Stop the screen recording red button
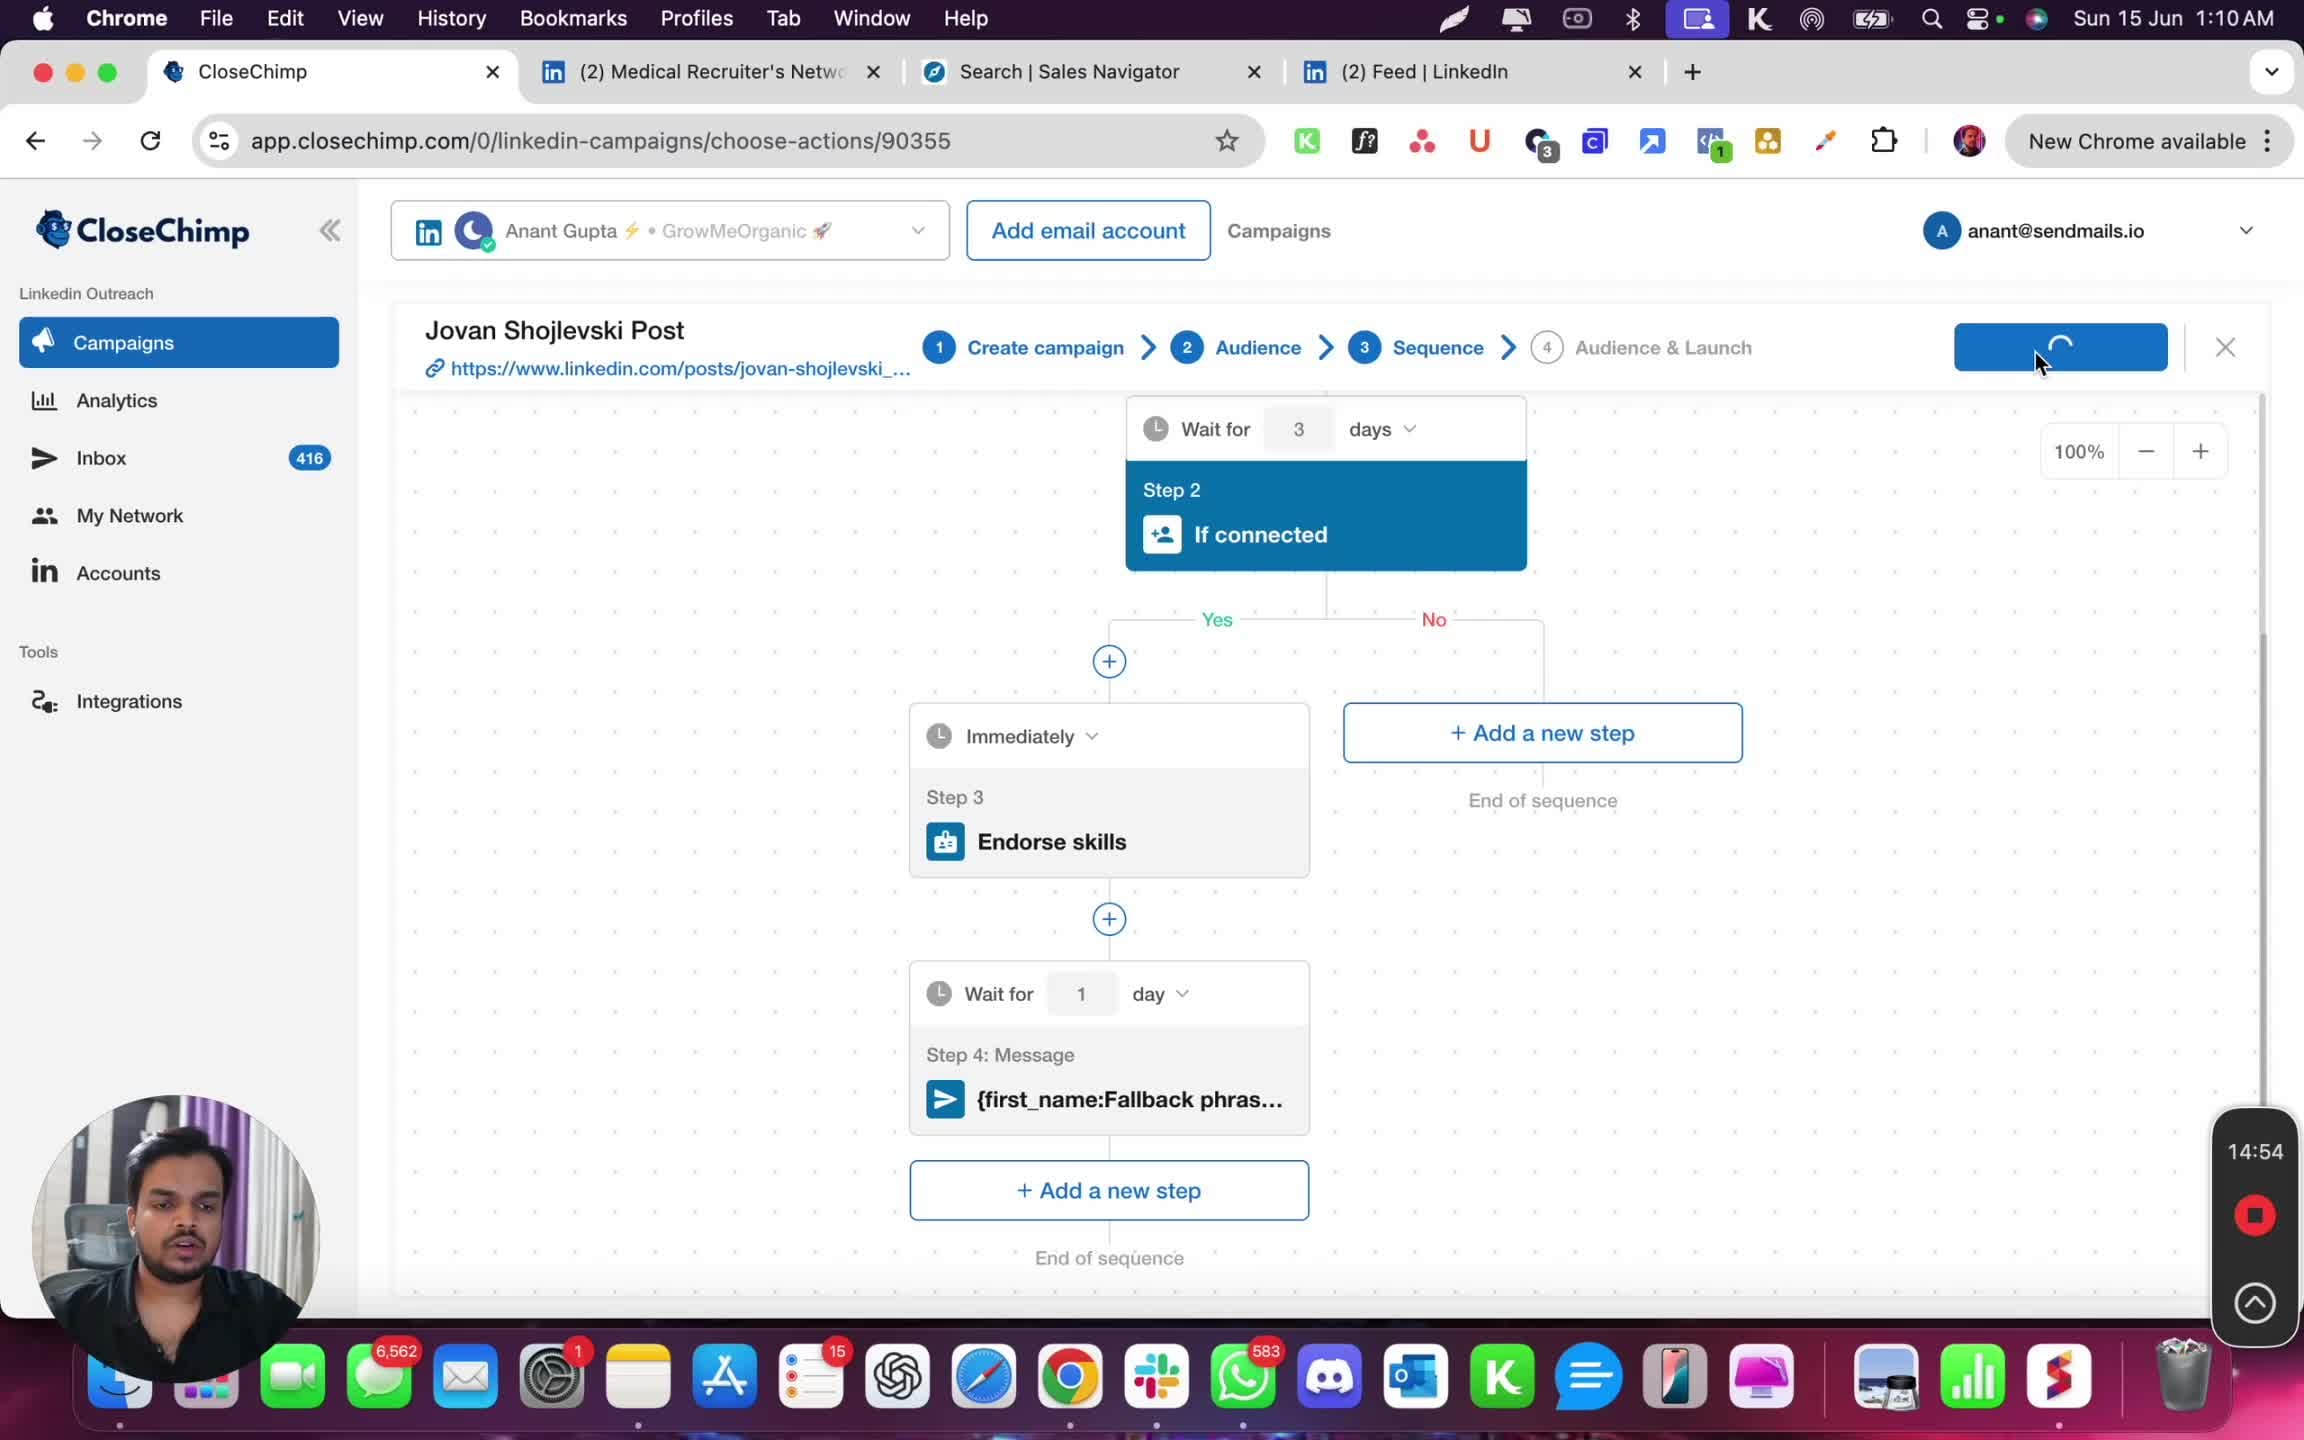The height and width of the screenshot is (1440, 2304). (x=2254, y=1215)
